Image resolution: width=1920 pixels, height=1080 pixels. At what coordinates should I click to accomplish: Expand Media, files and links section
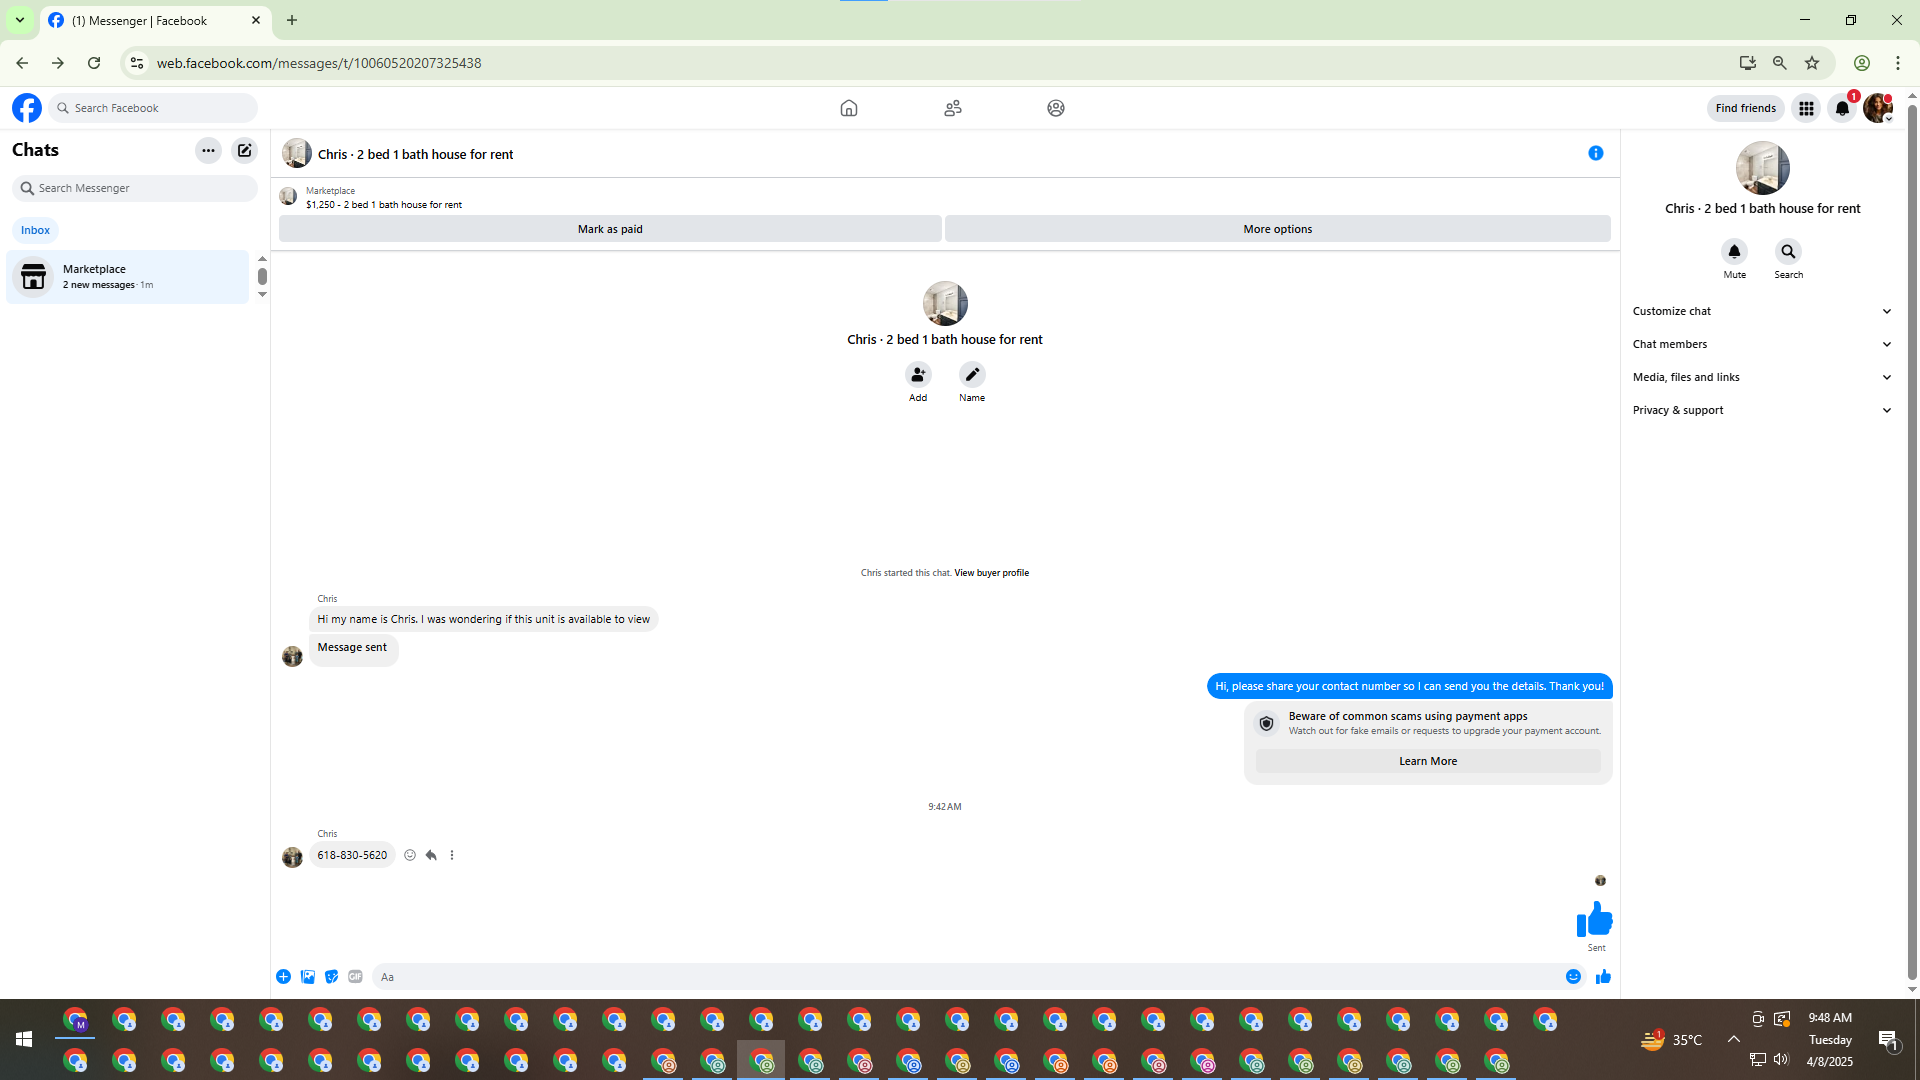(1762, 377)
